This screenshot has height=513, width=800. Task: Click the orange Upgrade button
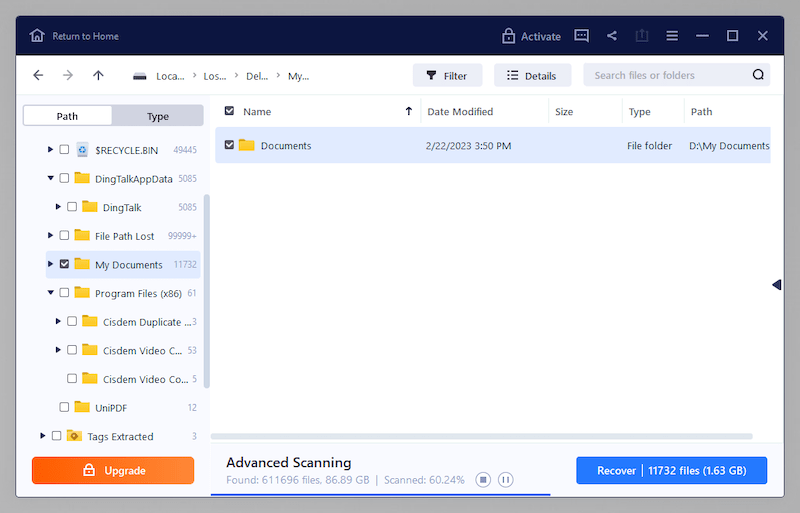tap(113, 470)
